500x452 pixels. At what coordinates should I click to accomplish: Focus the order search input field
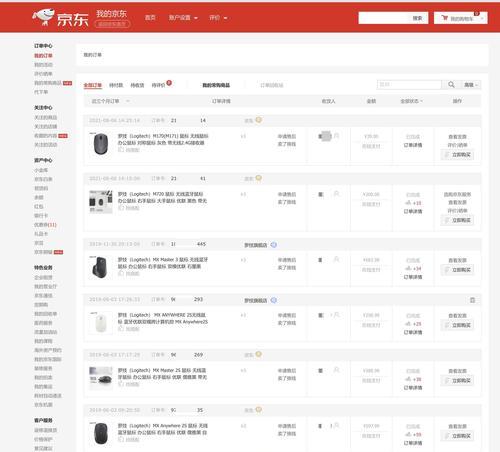tap(409, 85)
